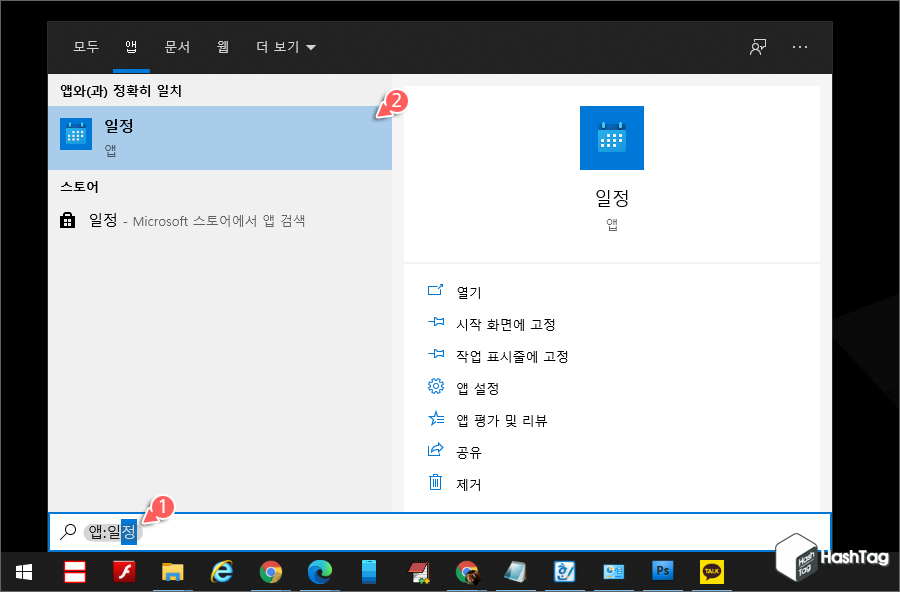Open the ... options menu top right
Viewport: 900px width, 592px height.
800,46
